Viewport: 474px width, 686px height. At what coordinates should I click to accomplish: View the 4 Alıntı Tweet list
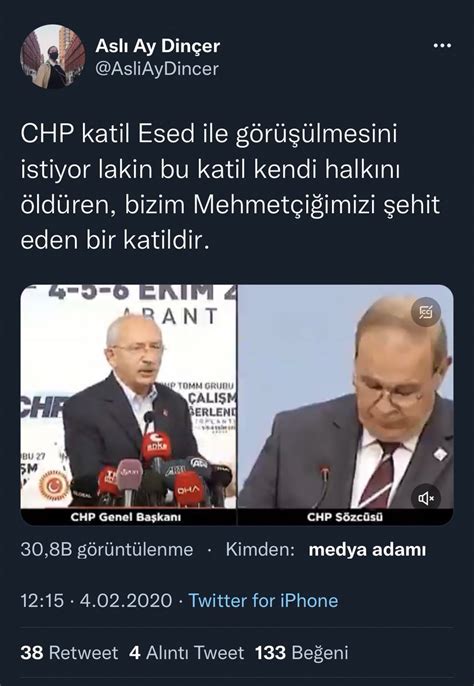[186, 653]
